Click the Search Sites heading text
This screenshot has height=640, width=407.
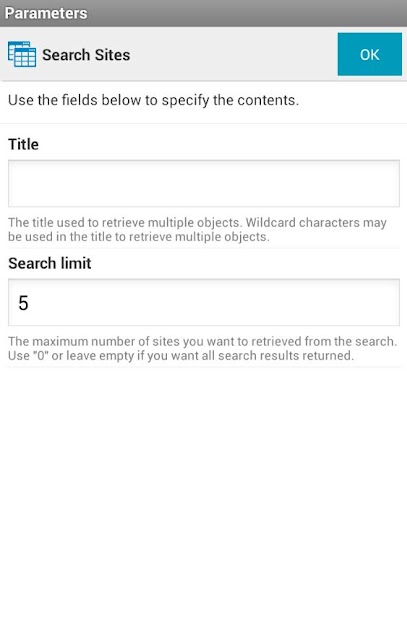point(86,55)
